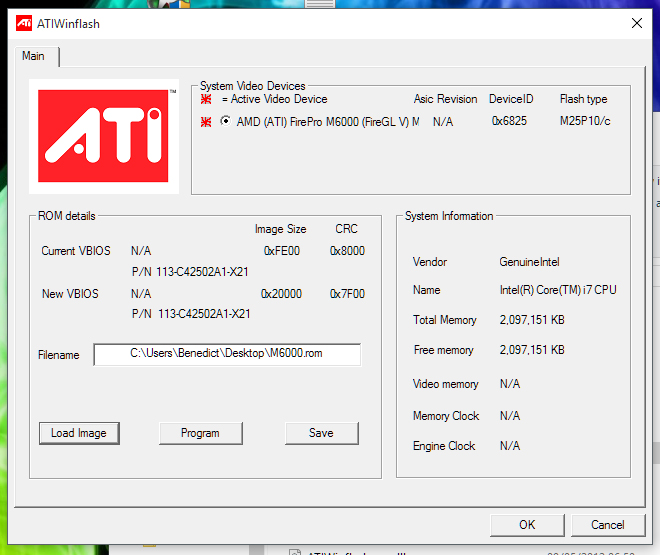The width and height of the screenshot is (660, 555).
Task: Click Current VBIOS image size 0xFE00
Action: pyautogui.click(x=282, y=251)
